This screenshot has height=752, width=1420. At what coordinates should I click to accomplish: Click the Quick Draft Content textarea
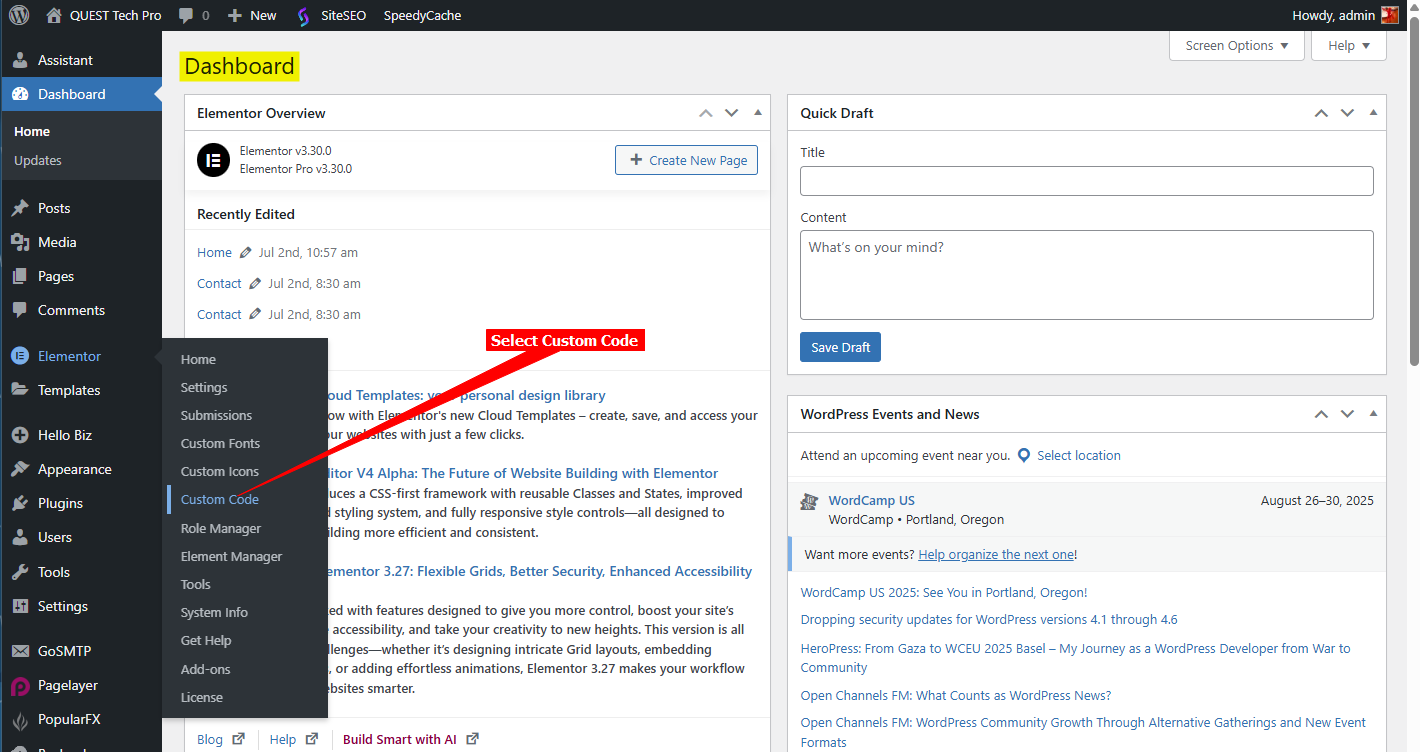[1087, 275]
